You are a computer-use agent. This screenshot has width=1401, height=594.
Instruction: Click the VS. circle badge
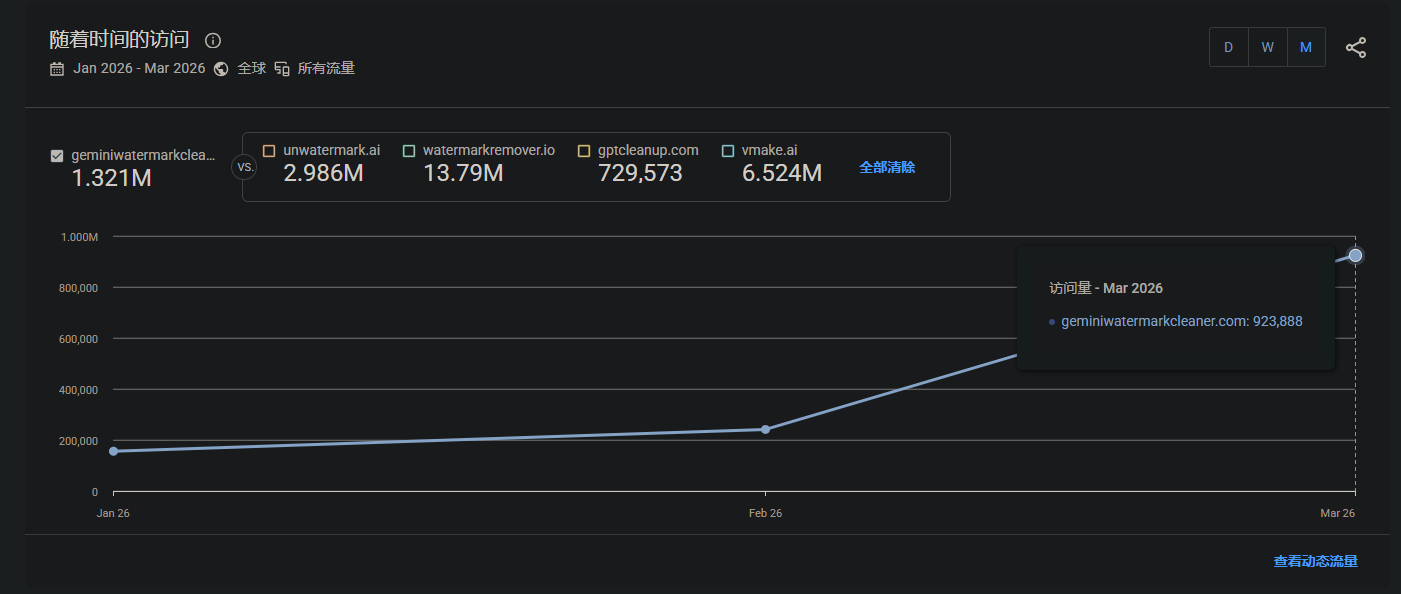(245, 167)
